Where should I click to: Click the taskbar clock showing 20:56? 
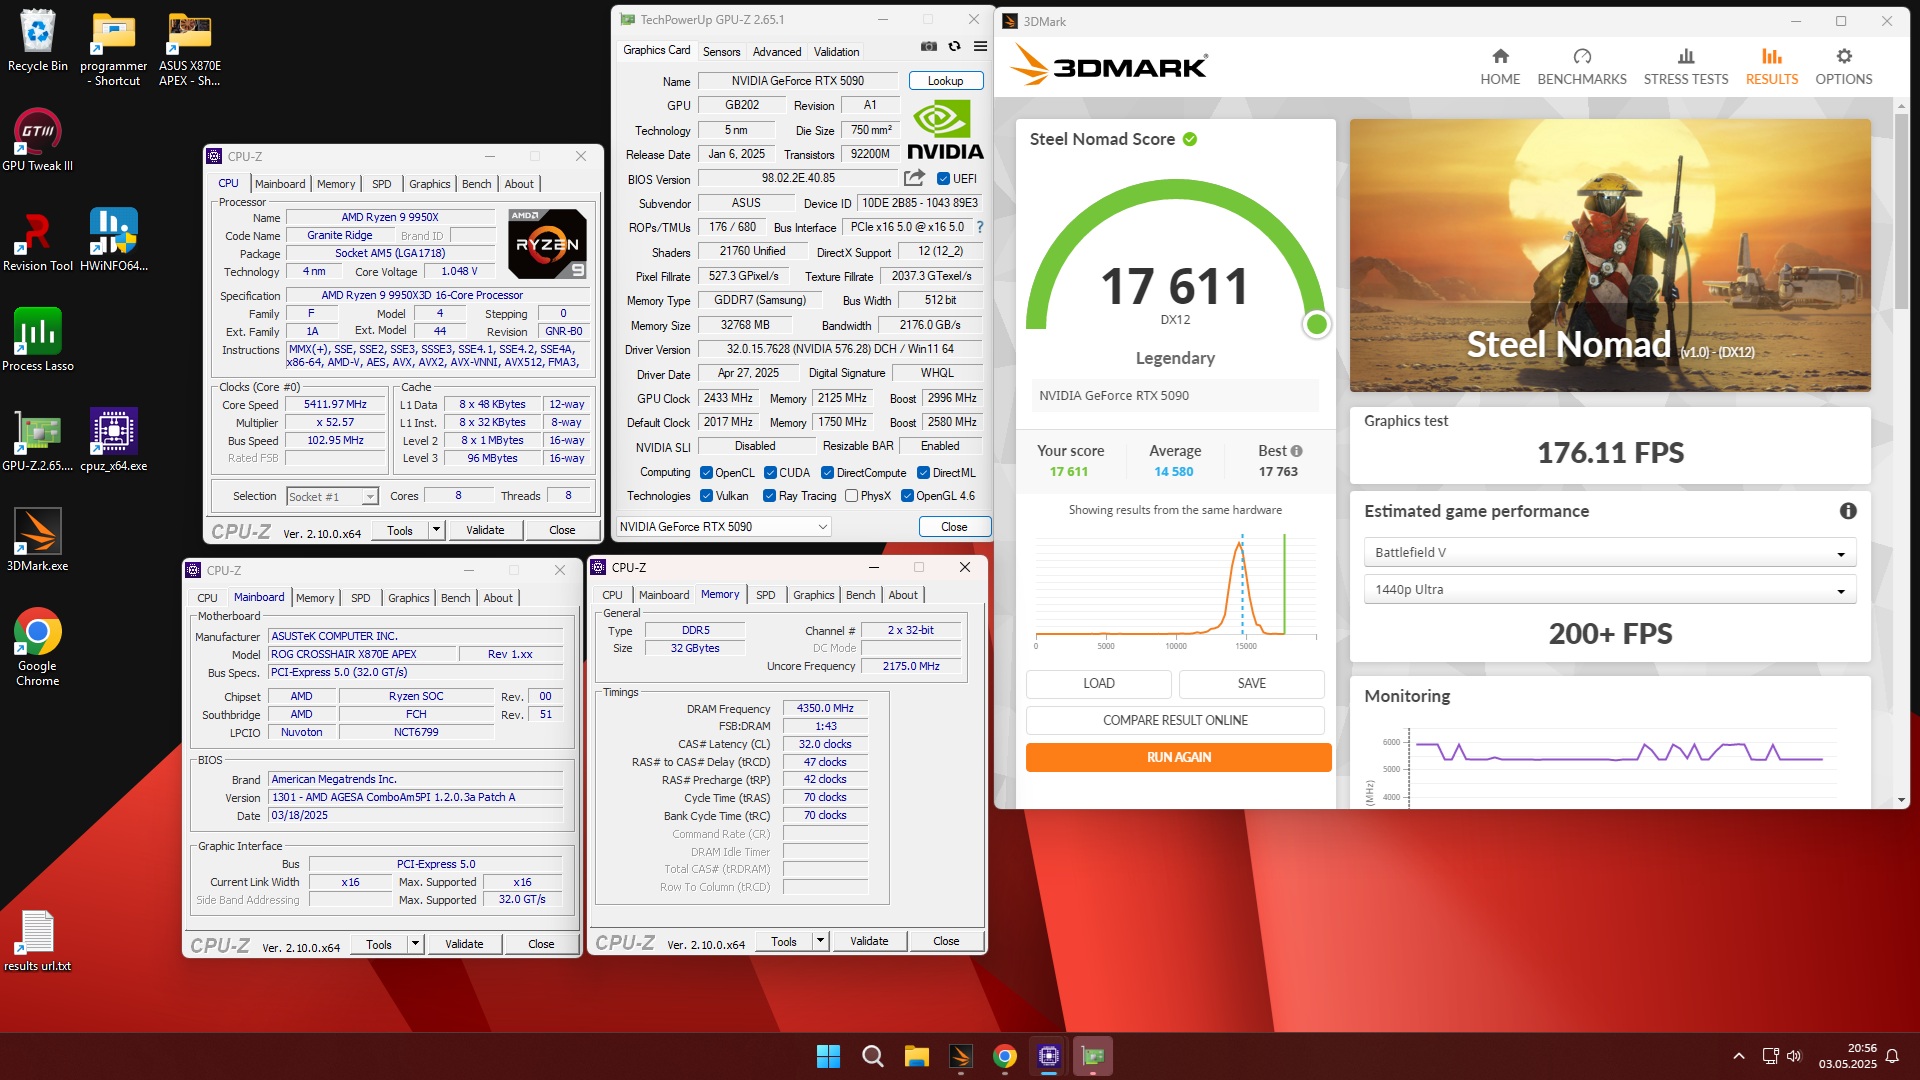coord(1848,1056)
